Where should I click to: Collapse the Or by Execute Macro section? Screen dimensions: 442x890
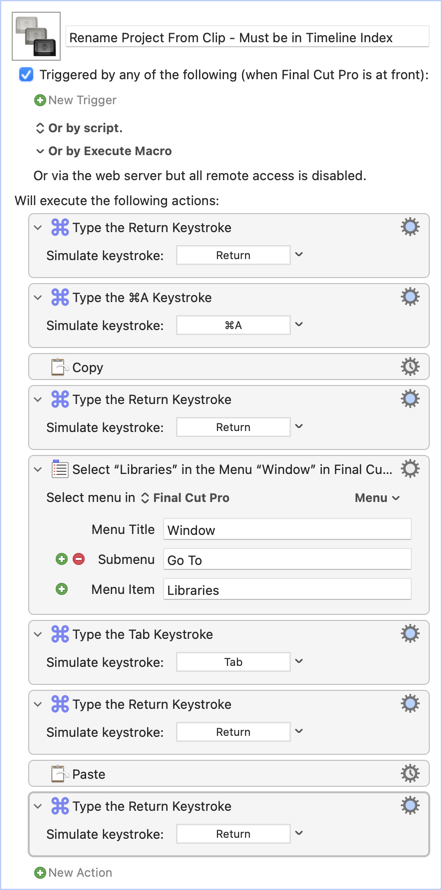40,152
